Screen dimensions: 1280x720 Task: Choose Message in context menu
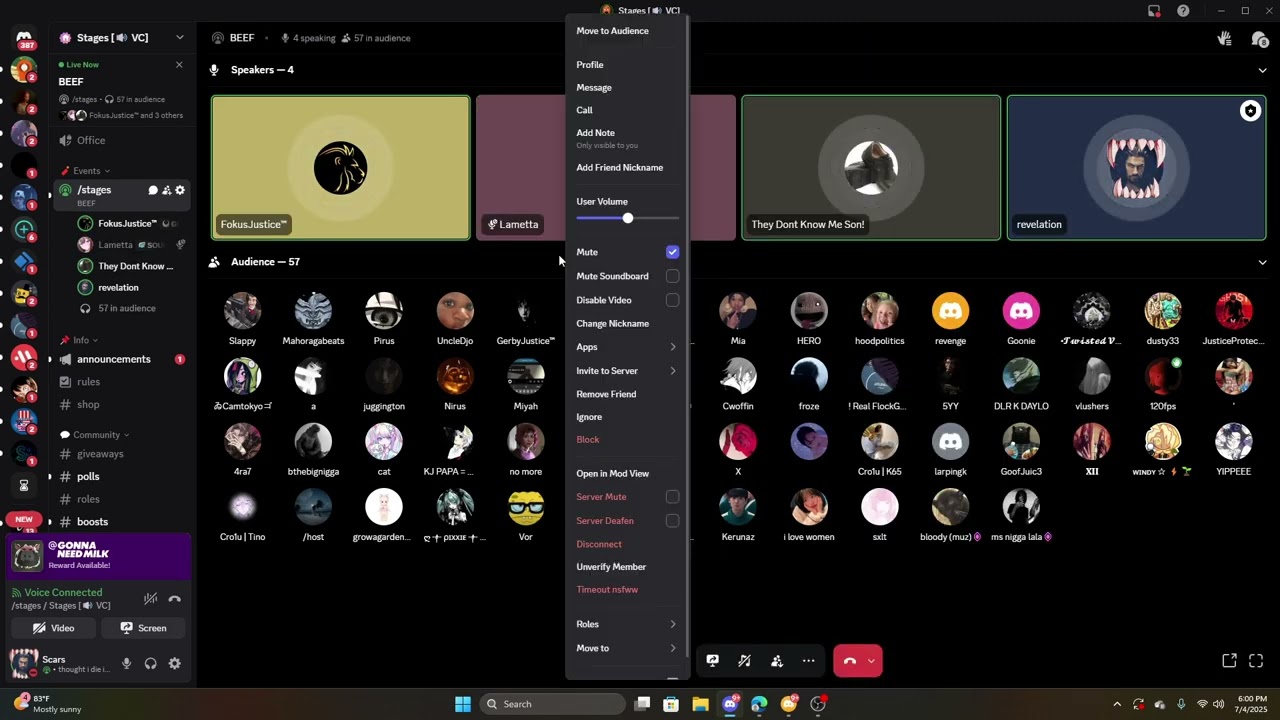point(594,88)
